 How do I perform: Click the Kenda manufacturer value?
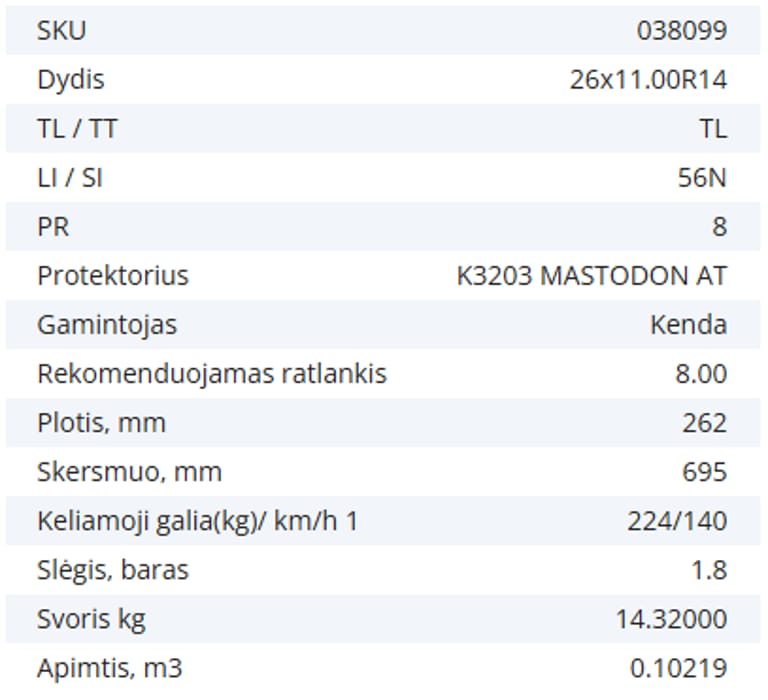pyautogui.click(x=688, y=325)
